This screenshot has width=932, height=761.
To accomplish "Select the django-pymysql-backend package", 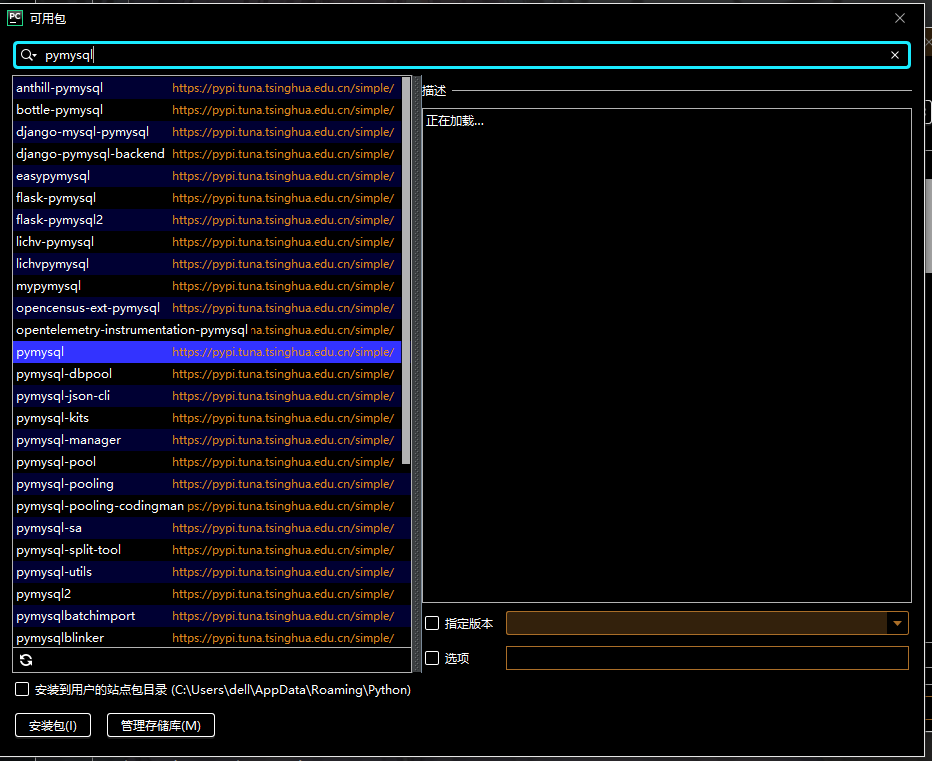I will pos(207,154).
